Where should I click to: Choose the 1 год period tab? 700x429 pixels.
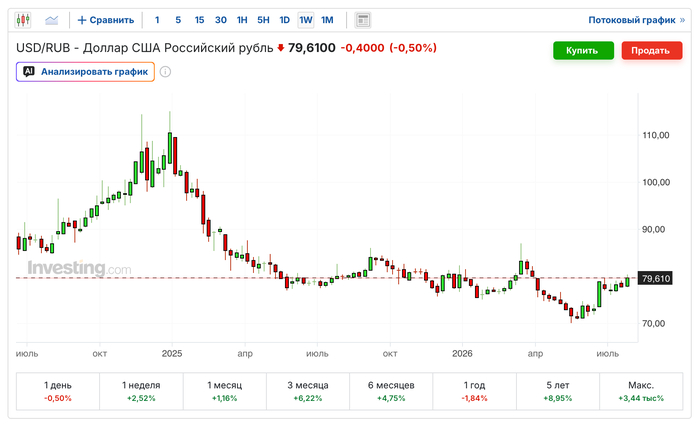coord(475,391)
